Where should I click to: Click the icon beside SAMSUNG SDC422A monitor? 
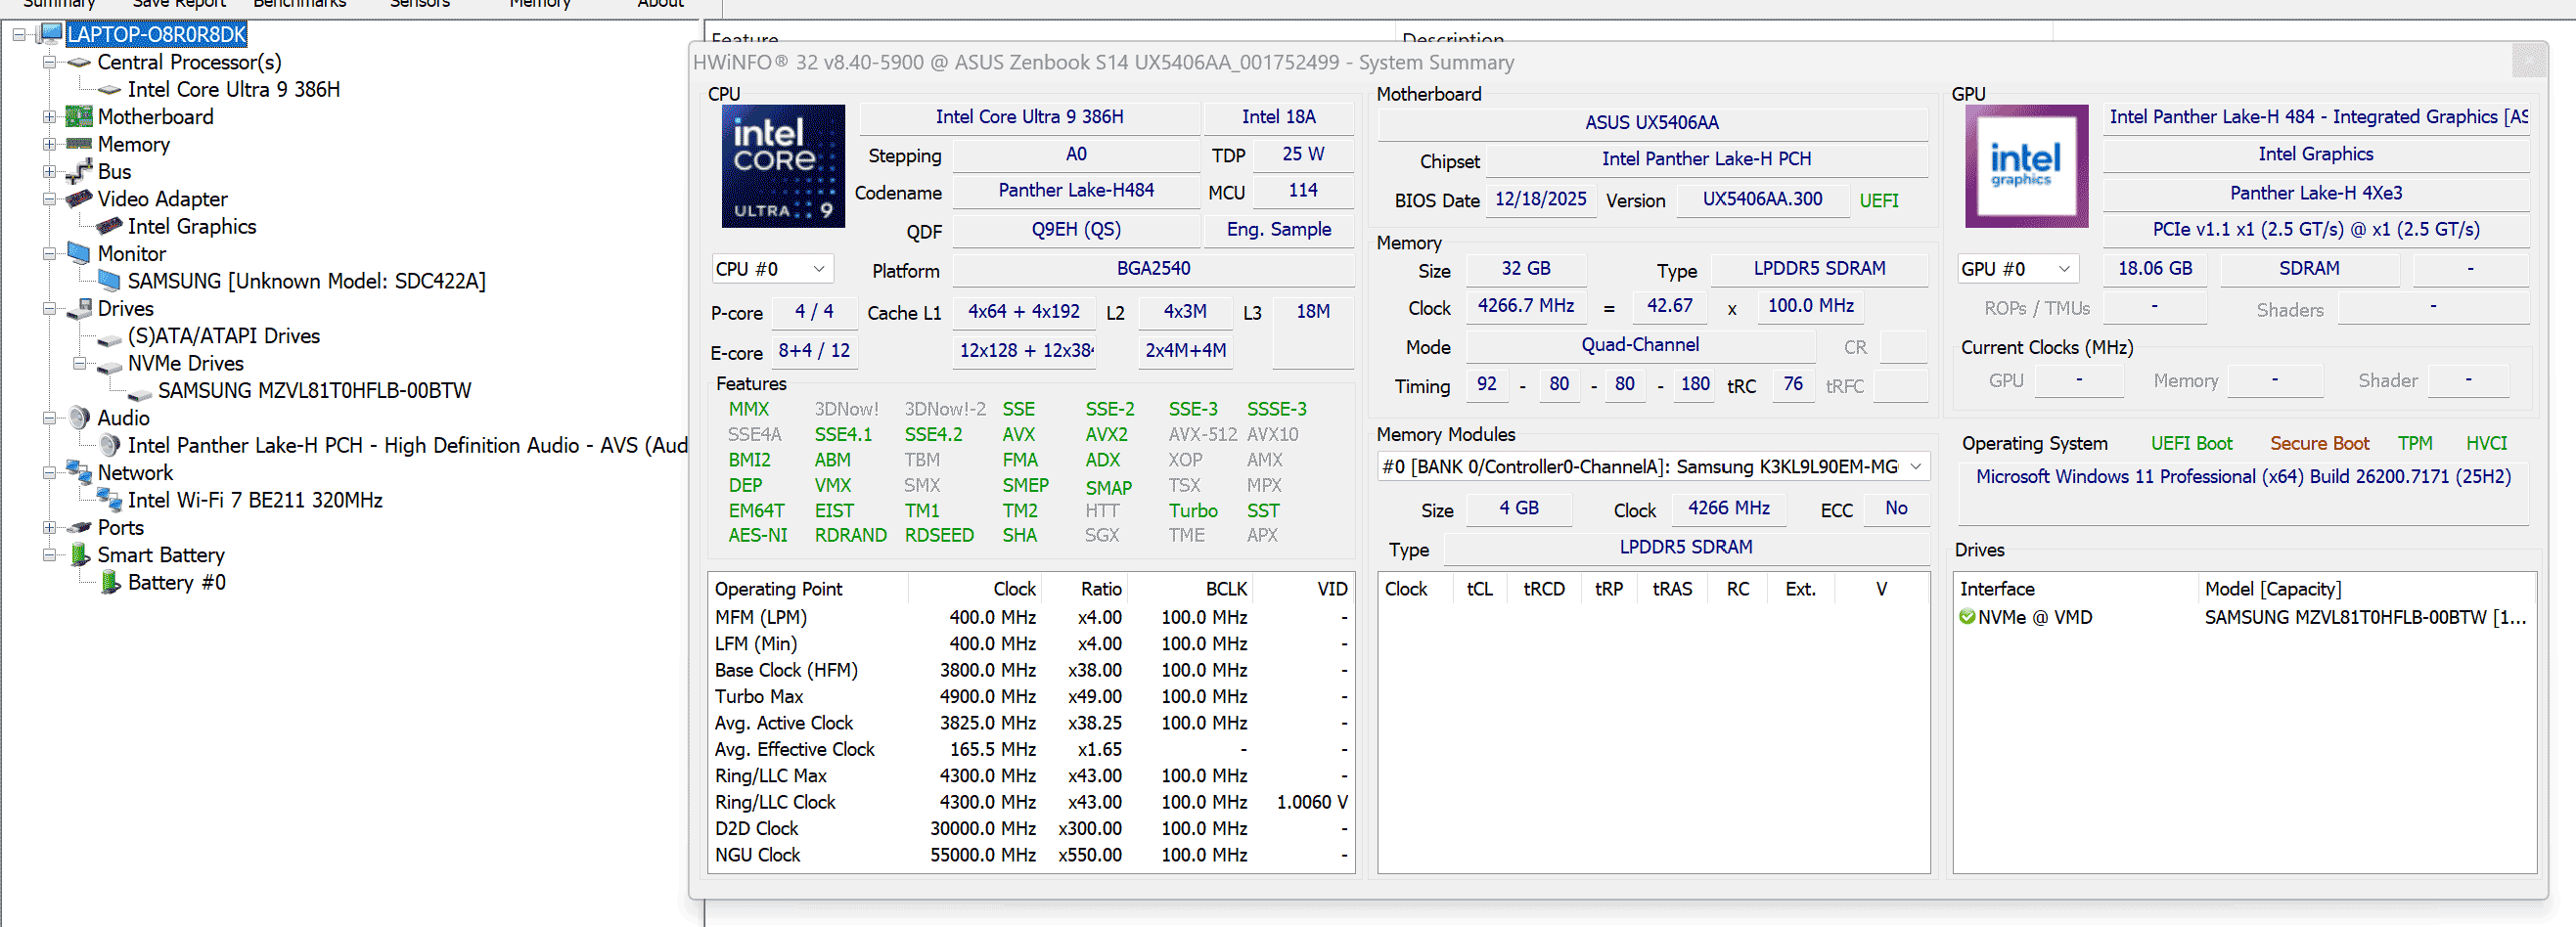click(109, 281)
